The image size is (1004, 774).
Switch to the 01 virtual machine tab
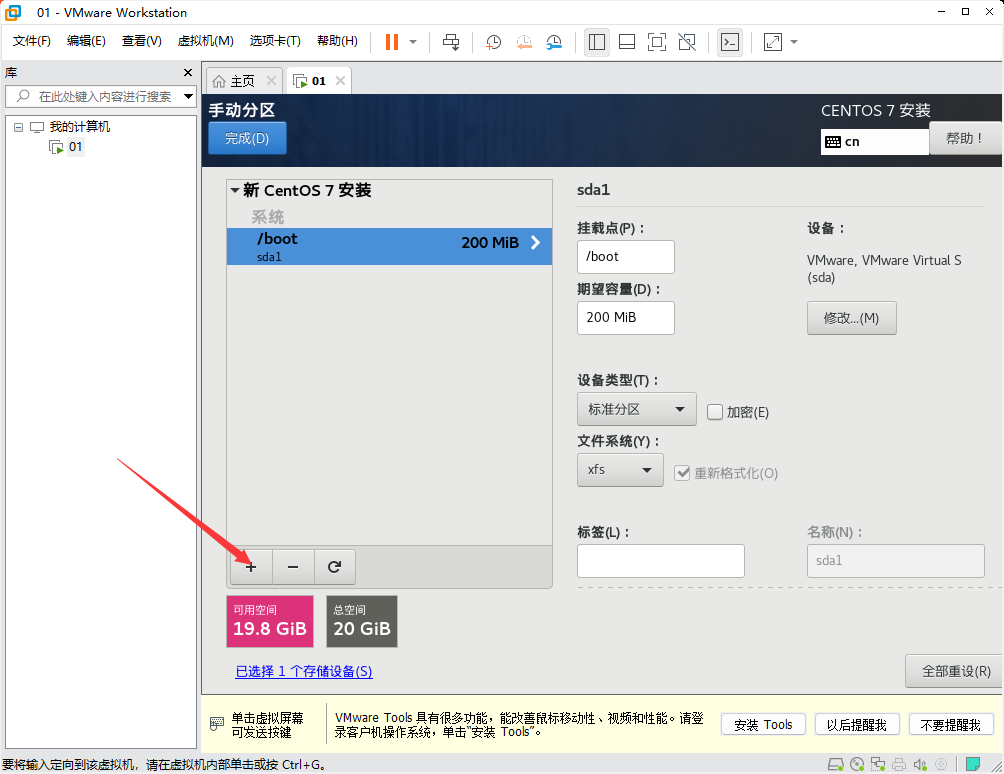click(319, 81)
